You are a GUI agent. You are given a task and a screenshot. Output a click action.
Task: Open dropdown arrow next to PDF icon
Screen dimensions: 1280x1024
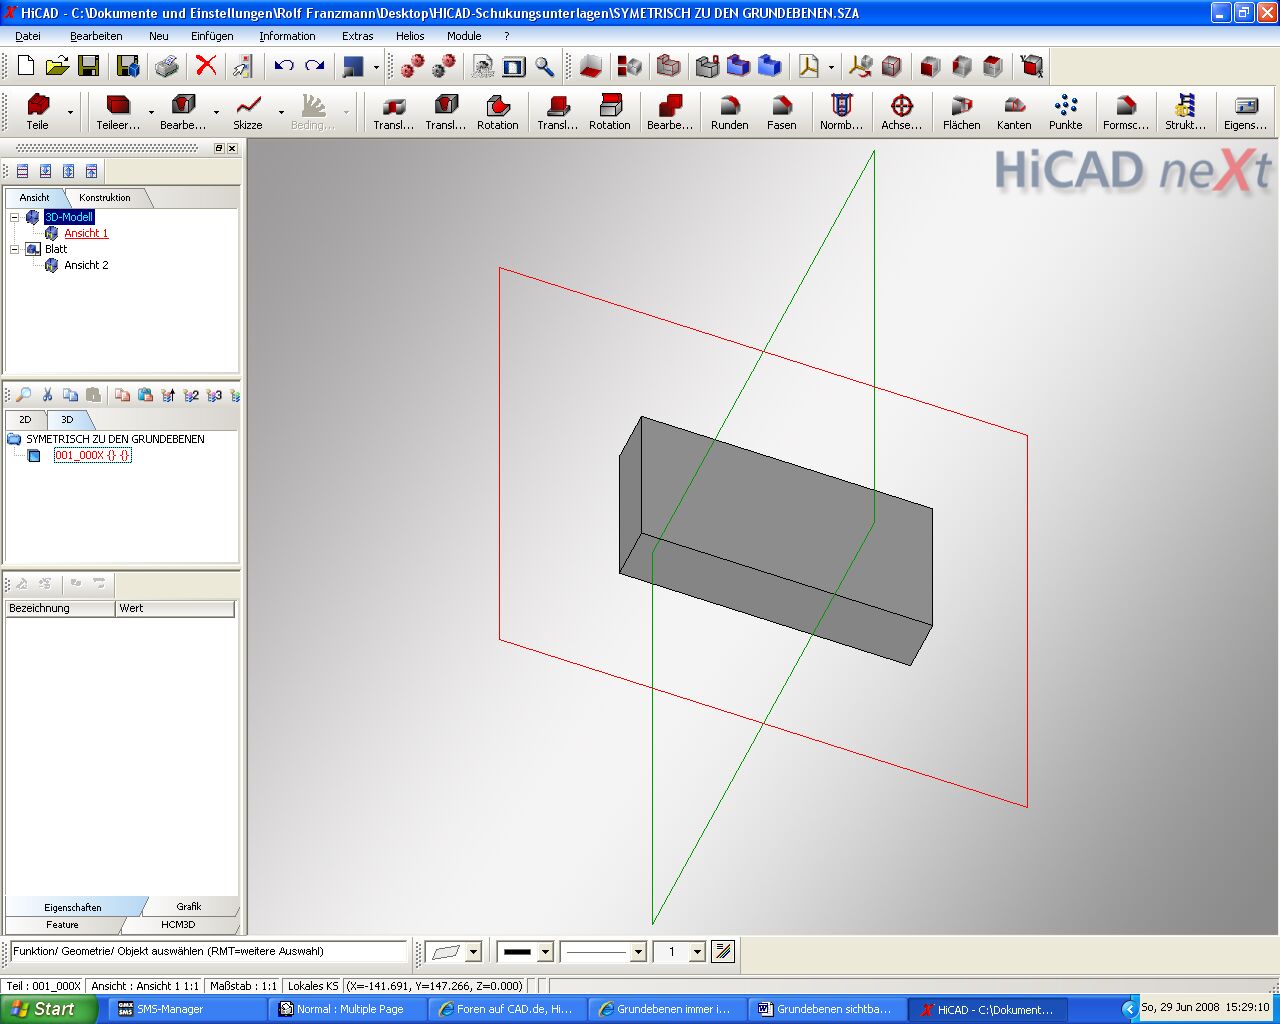point(831,67)
